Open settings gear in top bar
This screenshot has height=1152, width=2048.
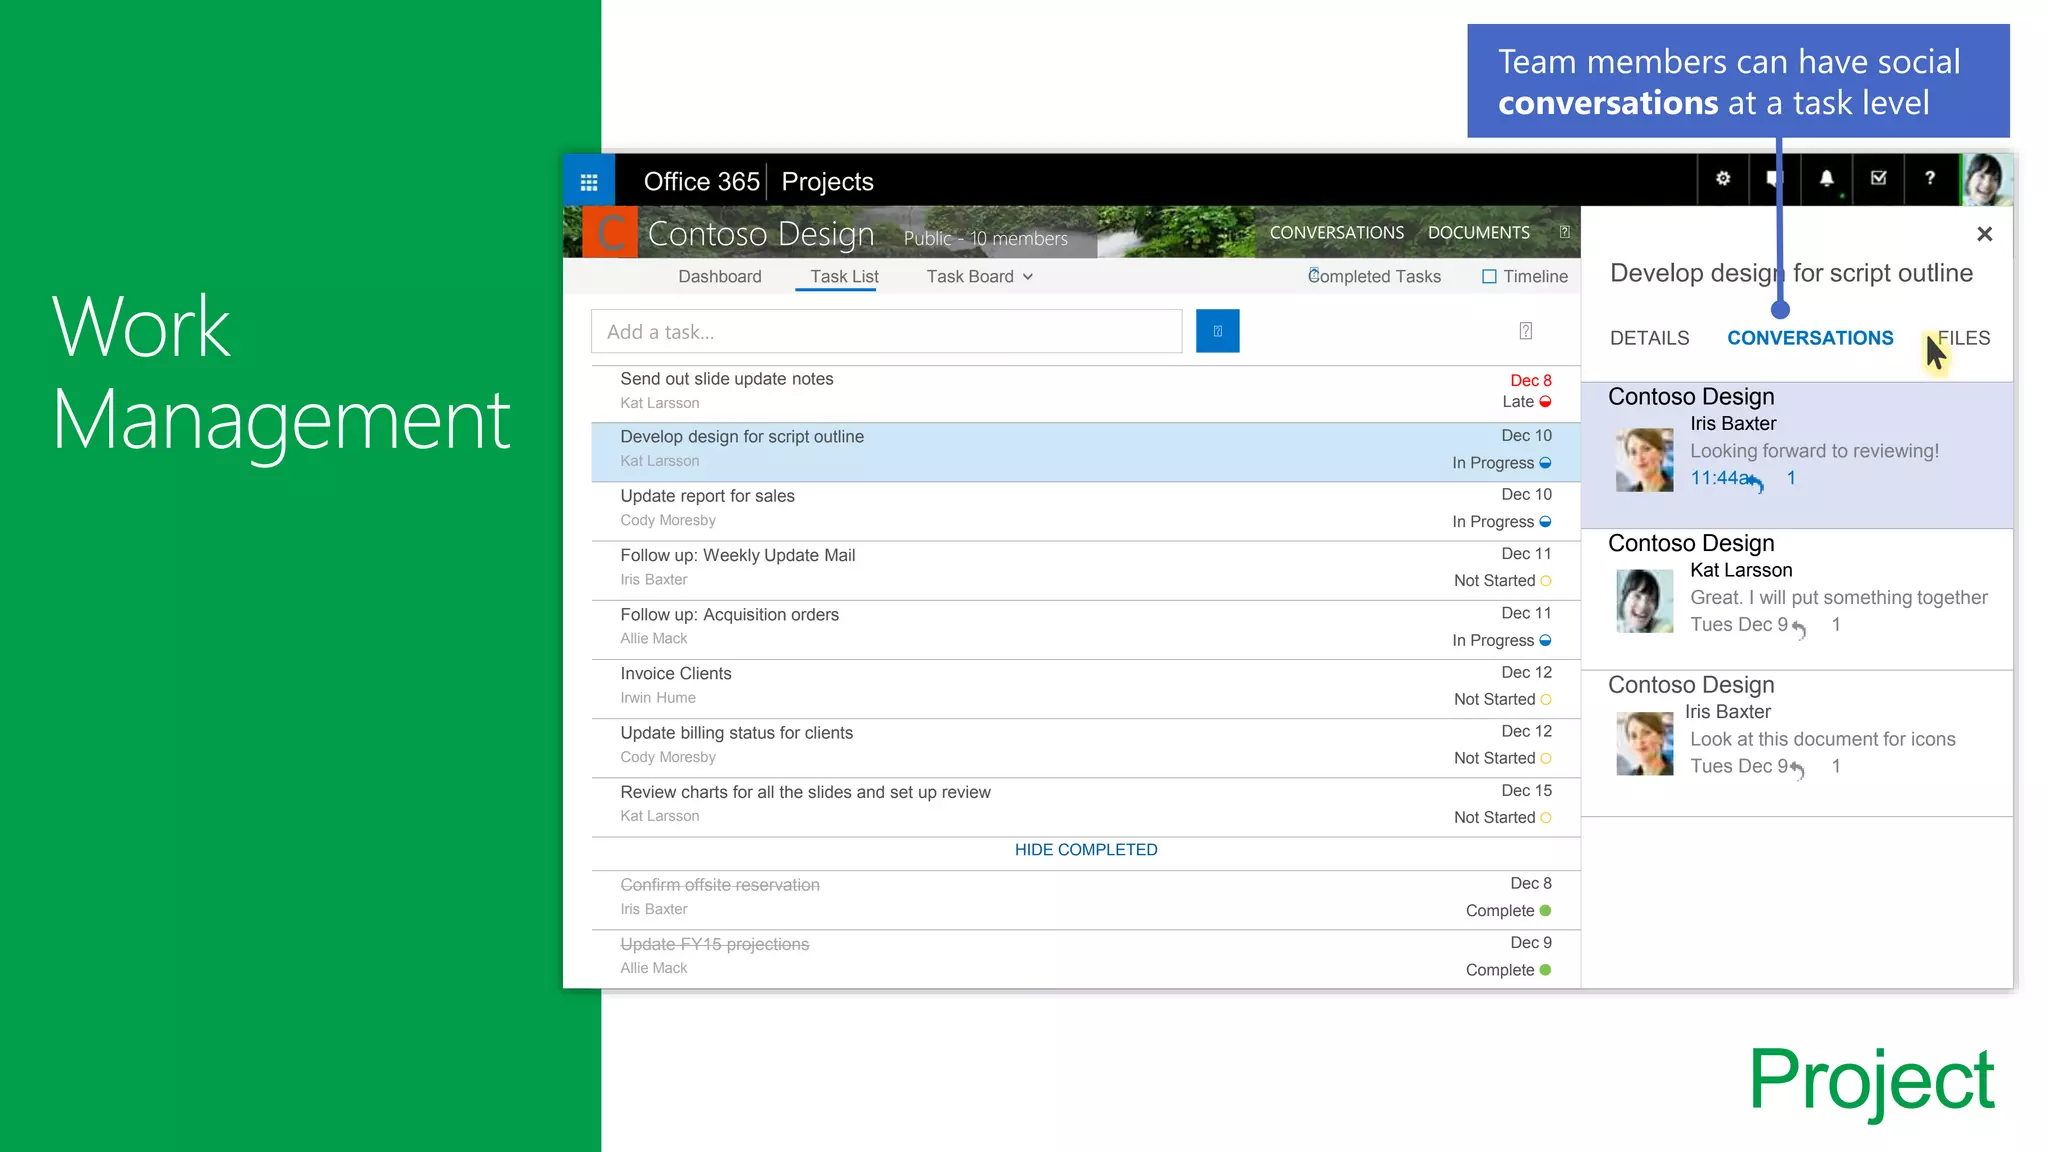coord(1723,179)
